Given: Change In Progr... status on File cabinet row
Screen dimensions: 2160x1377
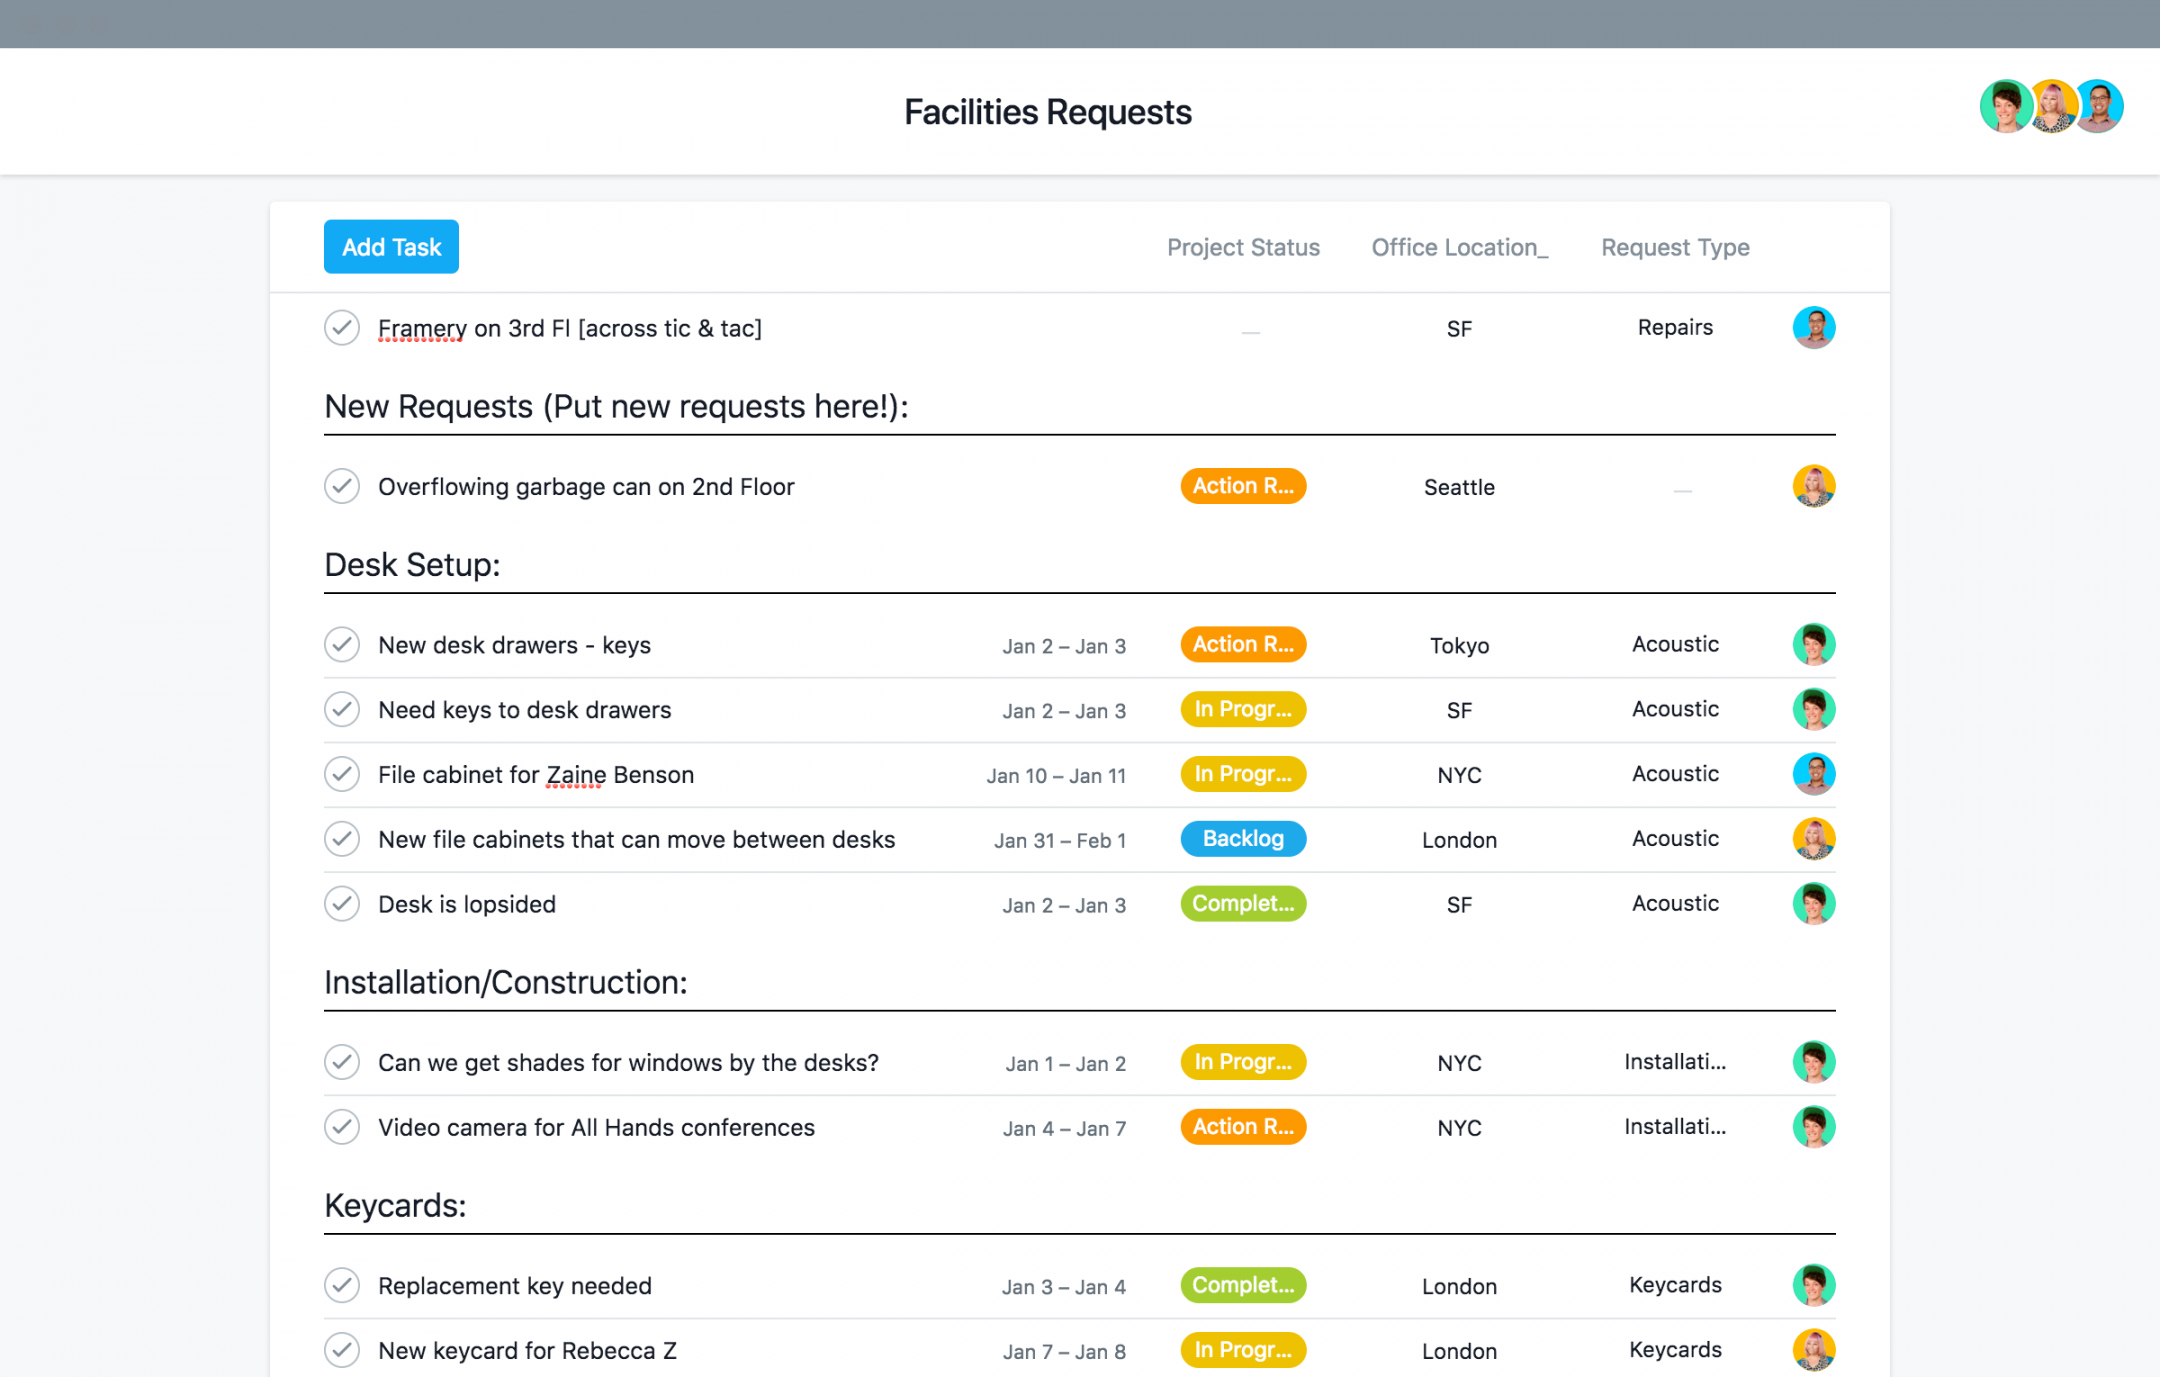Looking at the screenshot, I should coord(1243,774).
